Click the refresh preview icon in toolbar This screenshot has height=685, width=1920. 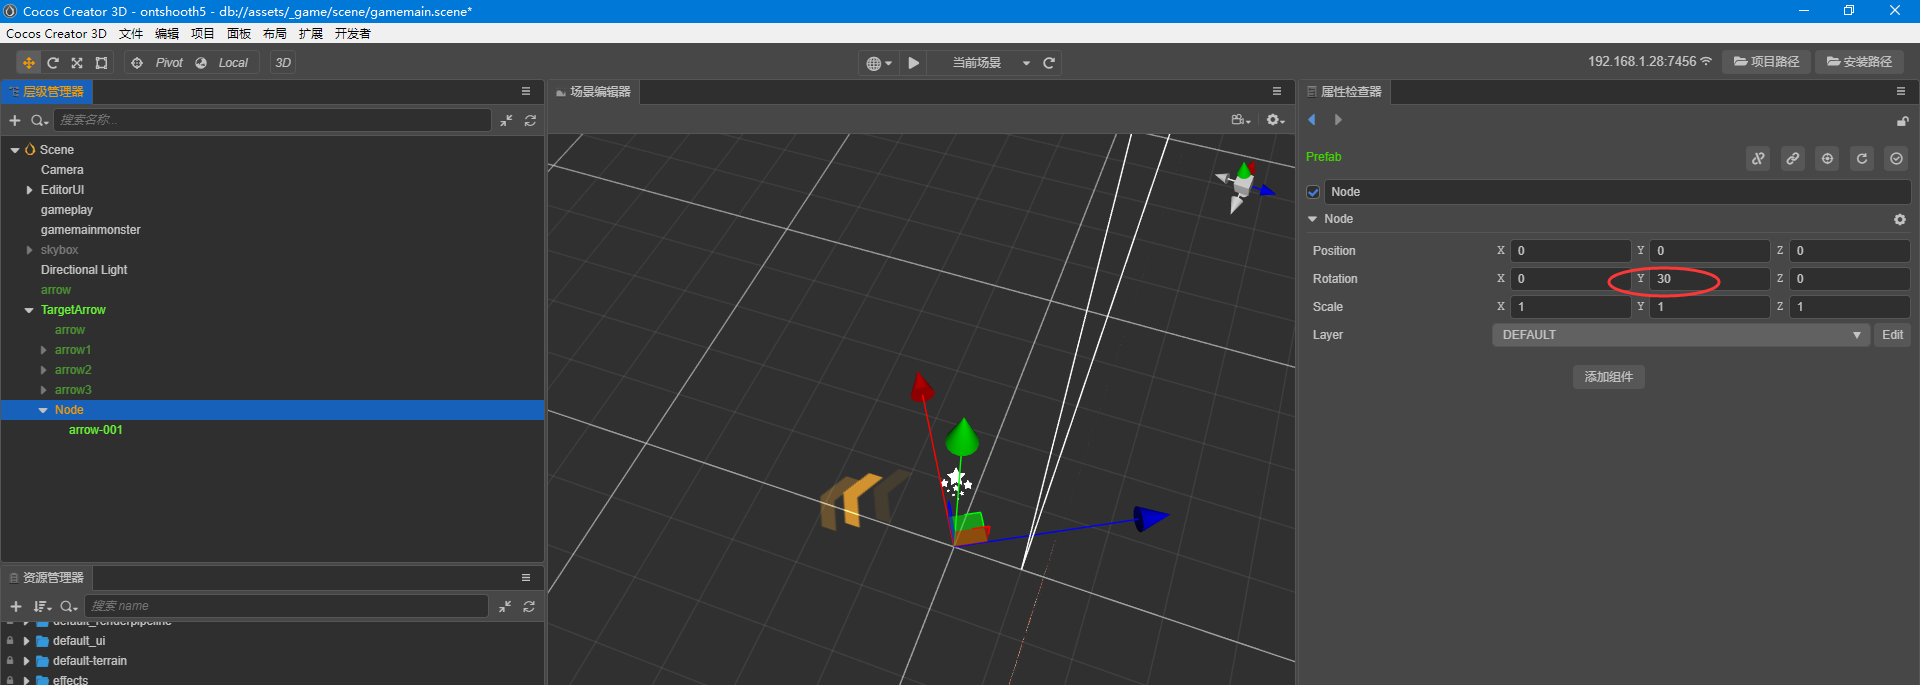[x=1049, y=63]
